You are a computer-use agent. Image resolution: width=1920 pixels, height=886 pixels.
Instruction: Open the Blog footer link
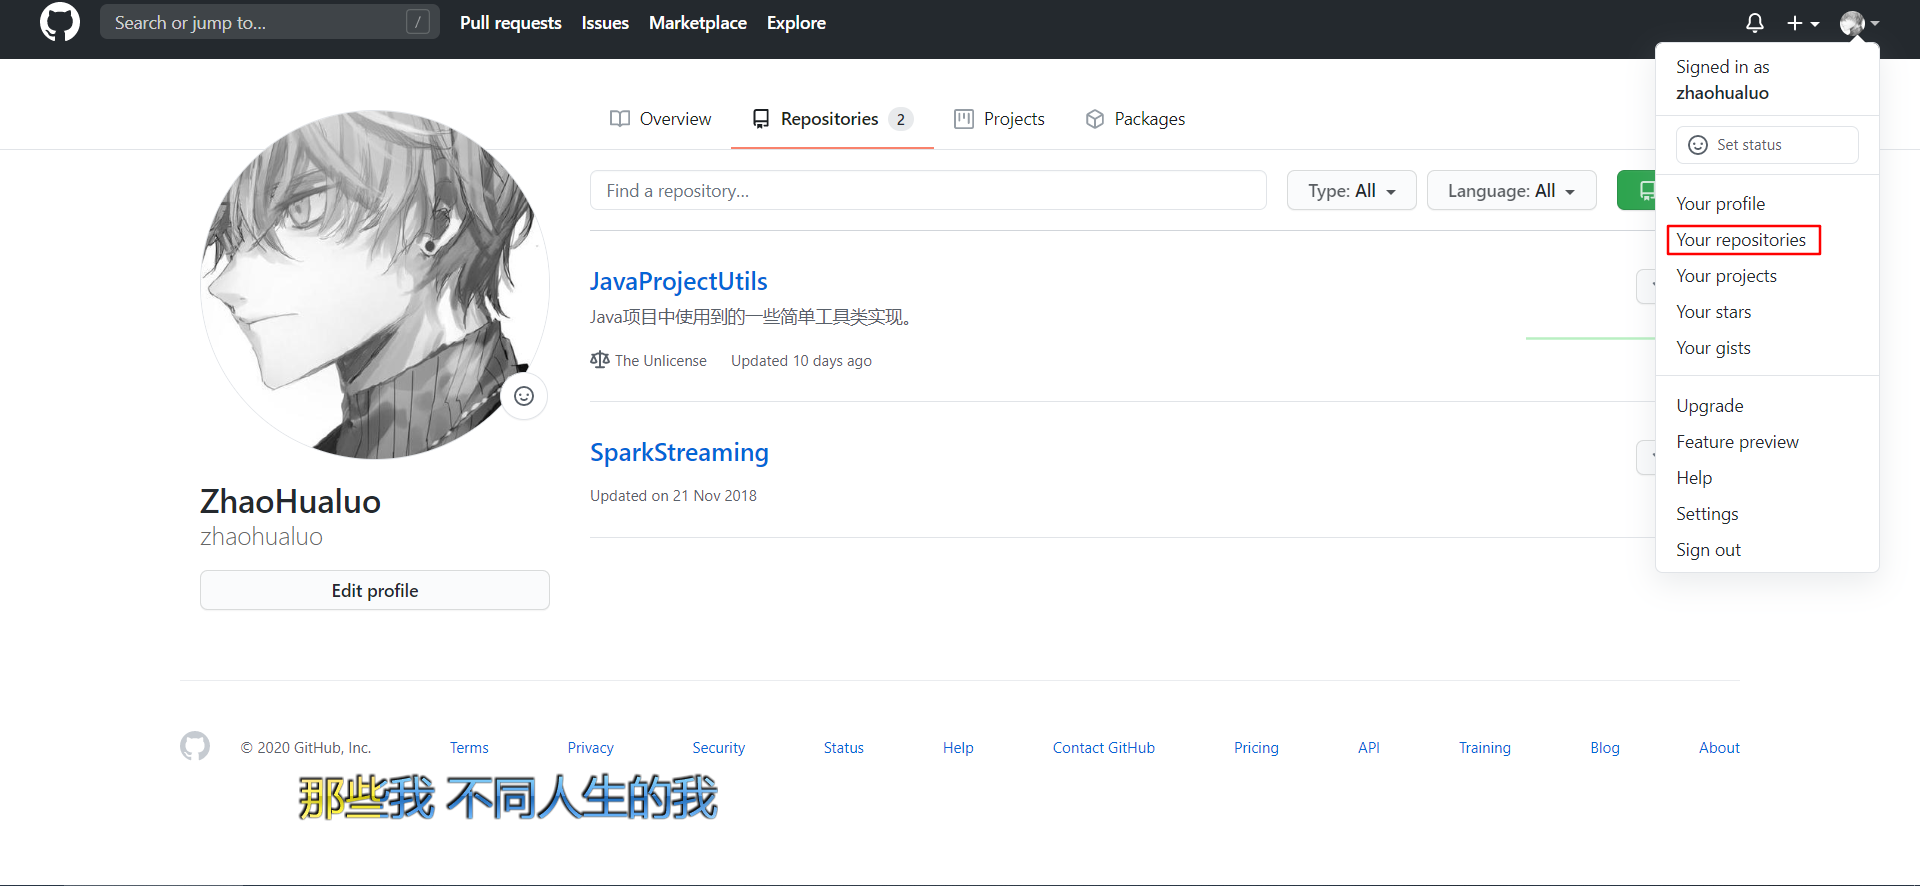click(x=1604, y=748)
